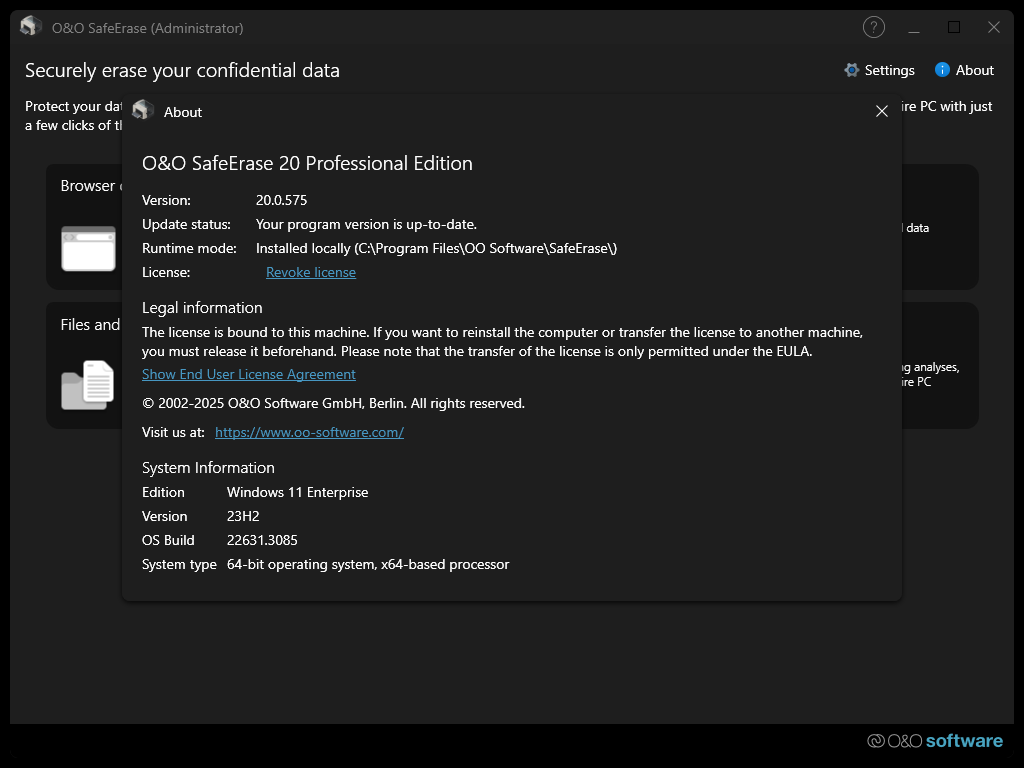
Task: Close the SafeErase main window
Action: (993, 27)
